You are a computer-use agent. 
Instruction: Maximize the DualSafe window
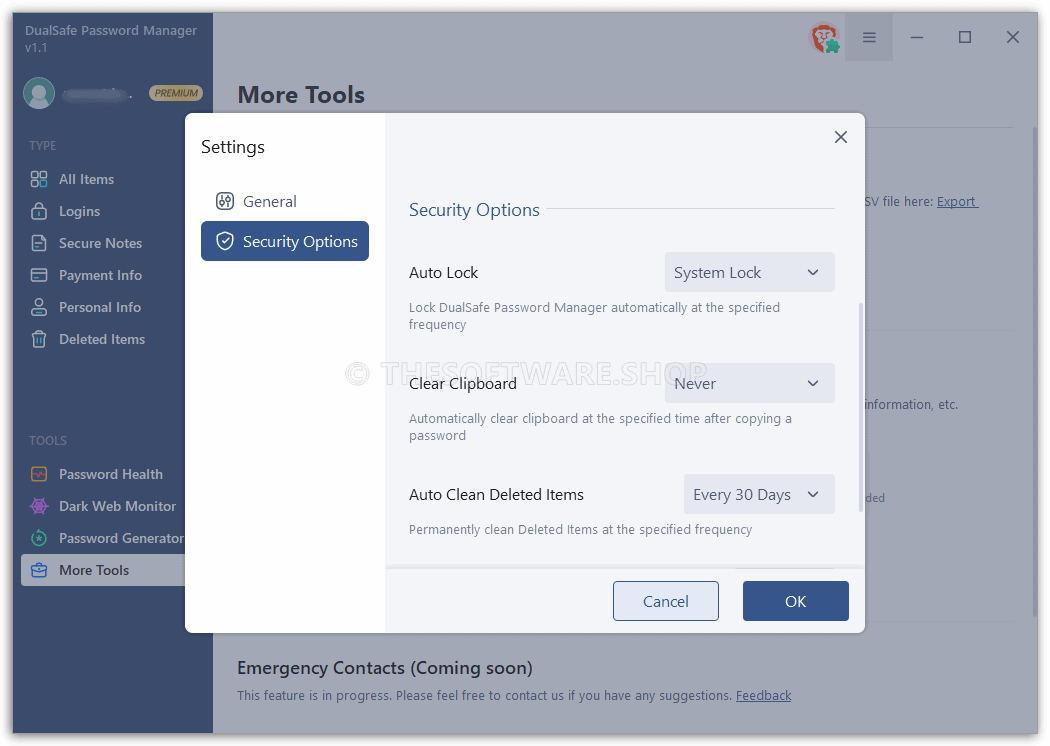964,38
